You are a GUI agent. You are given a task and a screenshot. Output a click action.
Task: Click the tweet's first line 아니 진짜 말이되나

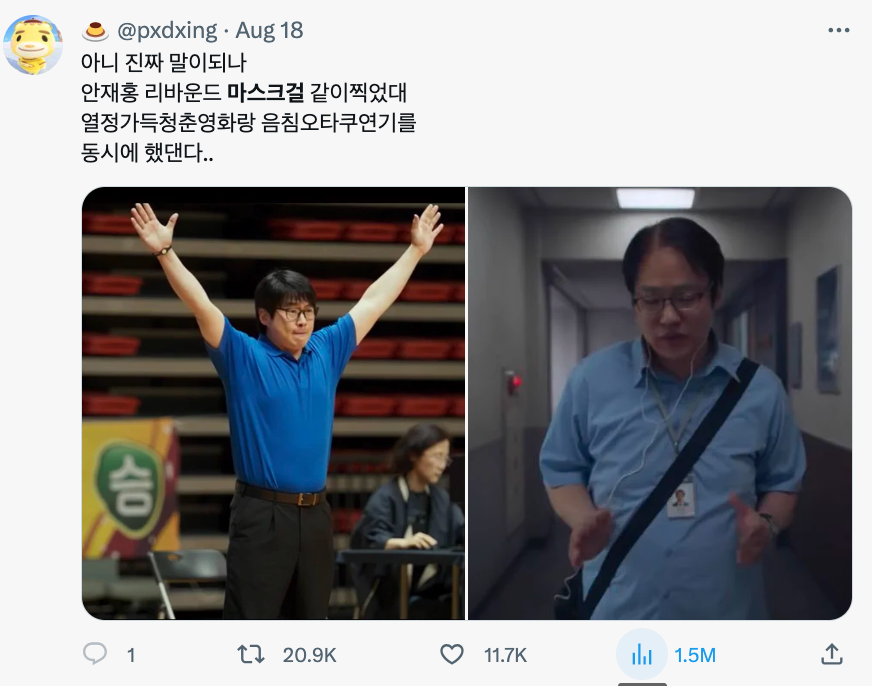(x=164, y=62)
